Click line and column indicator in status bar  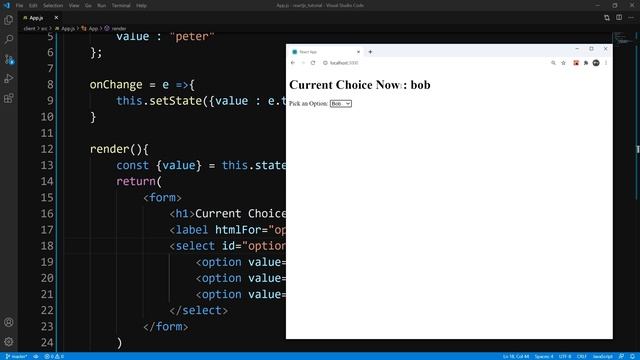point(516,356)
